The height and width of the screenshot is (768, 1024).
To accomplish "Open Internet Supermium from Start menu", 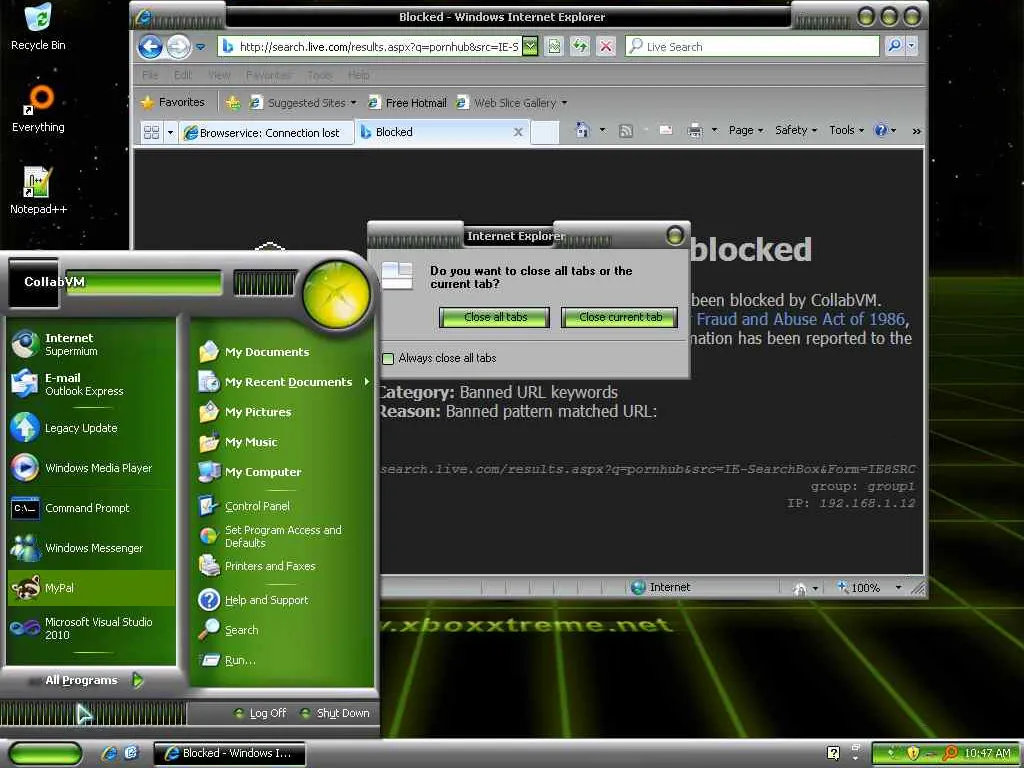I will click(91, 344).
